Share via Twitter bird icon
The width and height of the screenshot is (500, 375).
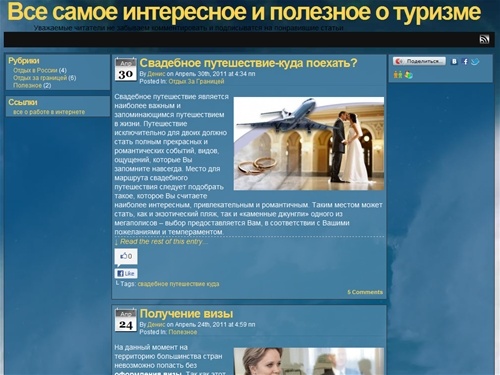point(475,62)
